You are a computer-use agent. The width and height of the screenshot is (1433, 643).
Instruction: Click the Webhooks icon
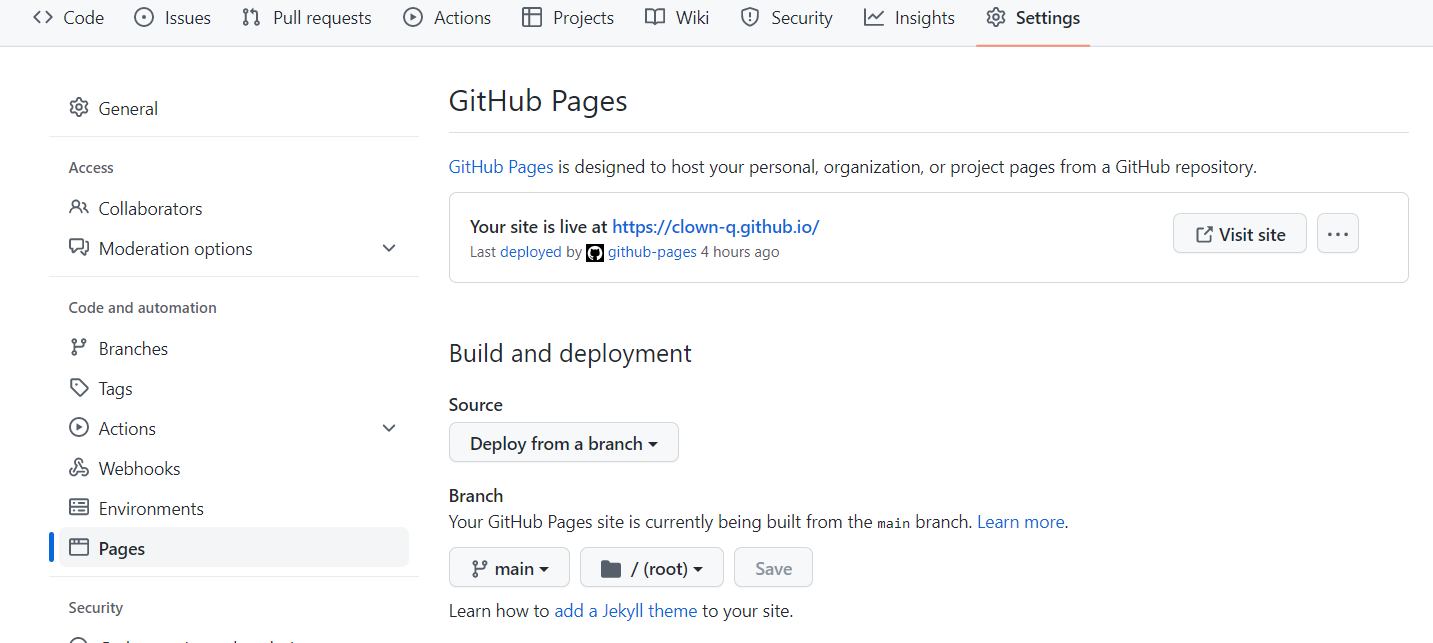click(x=79, y=468)
